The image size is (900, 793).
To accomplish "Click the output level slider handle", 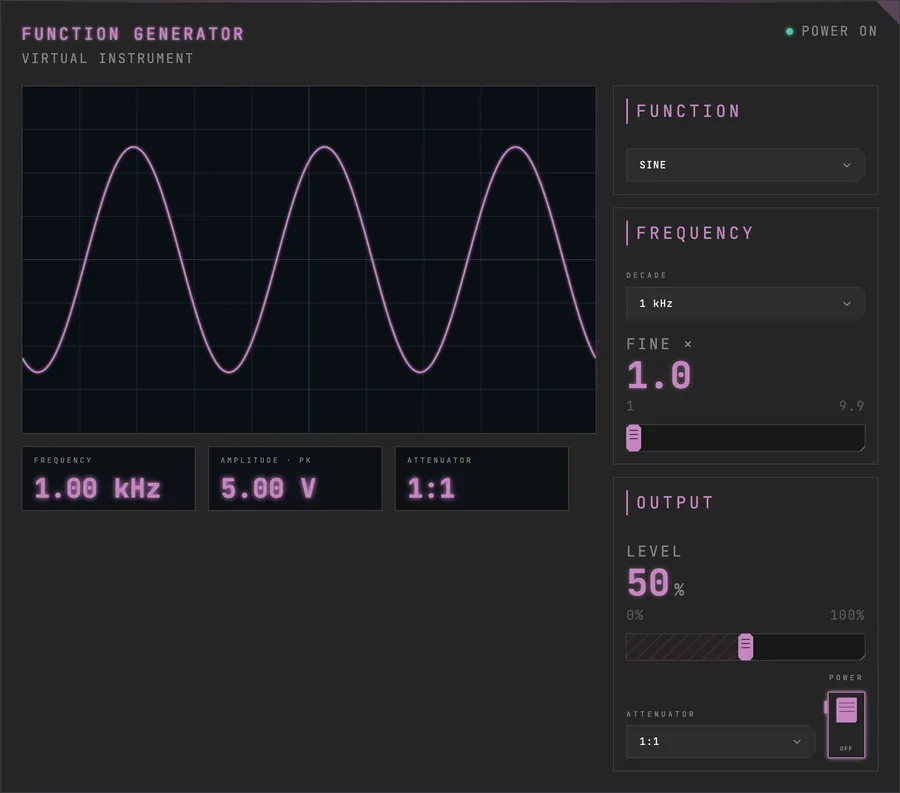I will [745, 647].
